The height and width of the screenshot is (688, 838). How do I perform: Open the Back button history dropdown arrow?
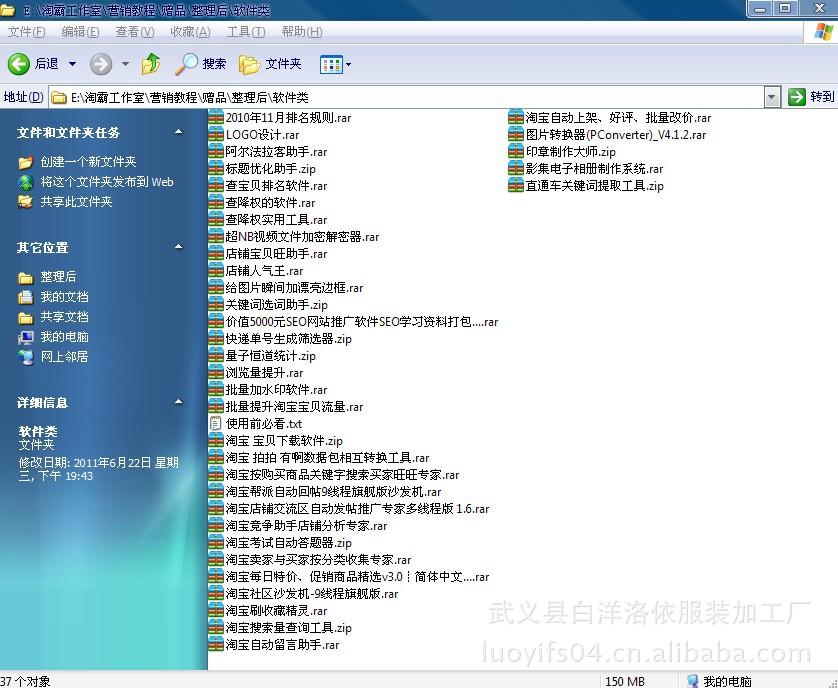tap(72, 64)
